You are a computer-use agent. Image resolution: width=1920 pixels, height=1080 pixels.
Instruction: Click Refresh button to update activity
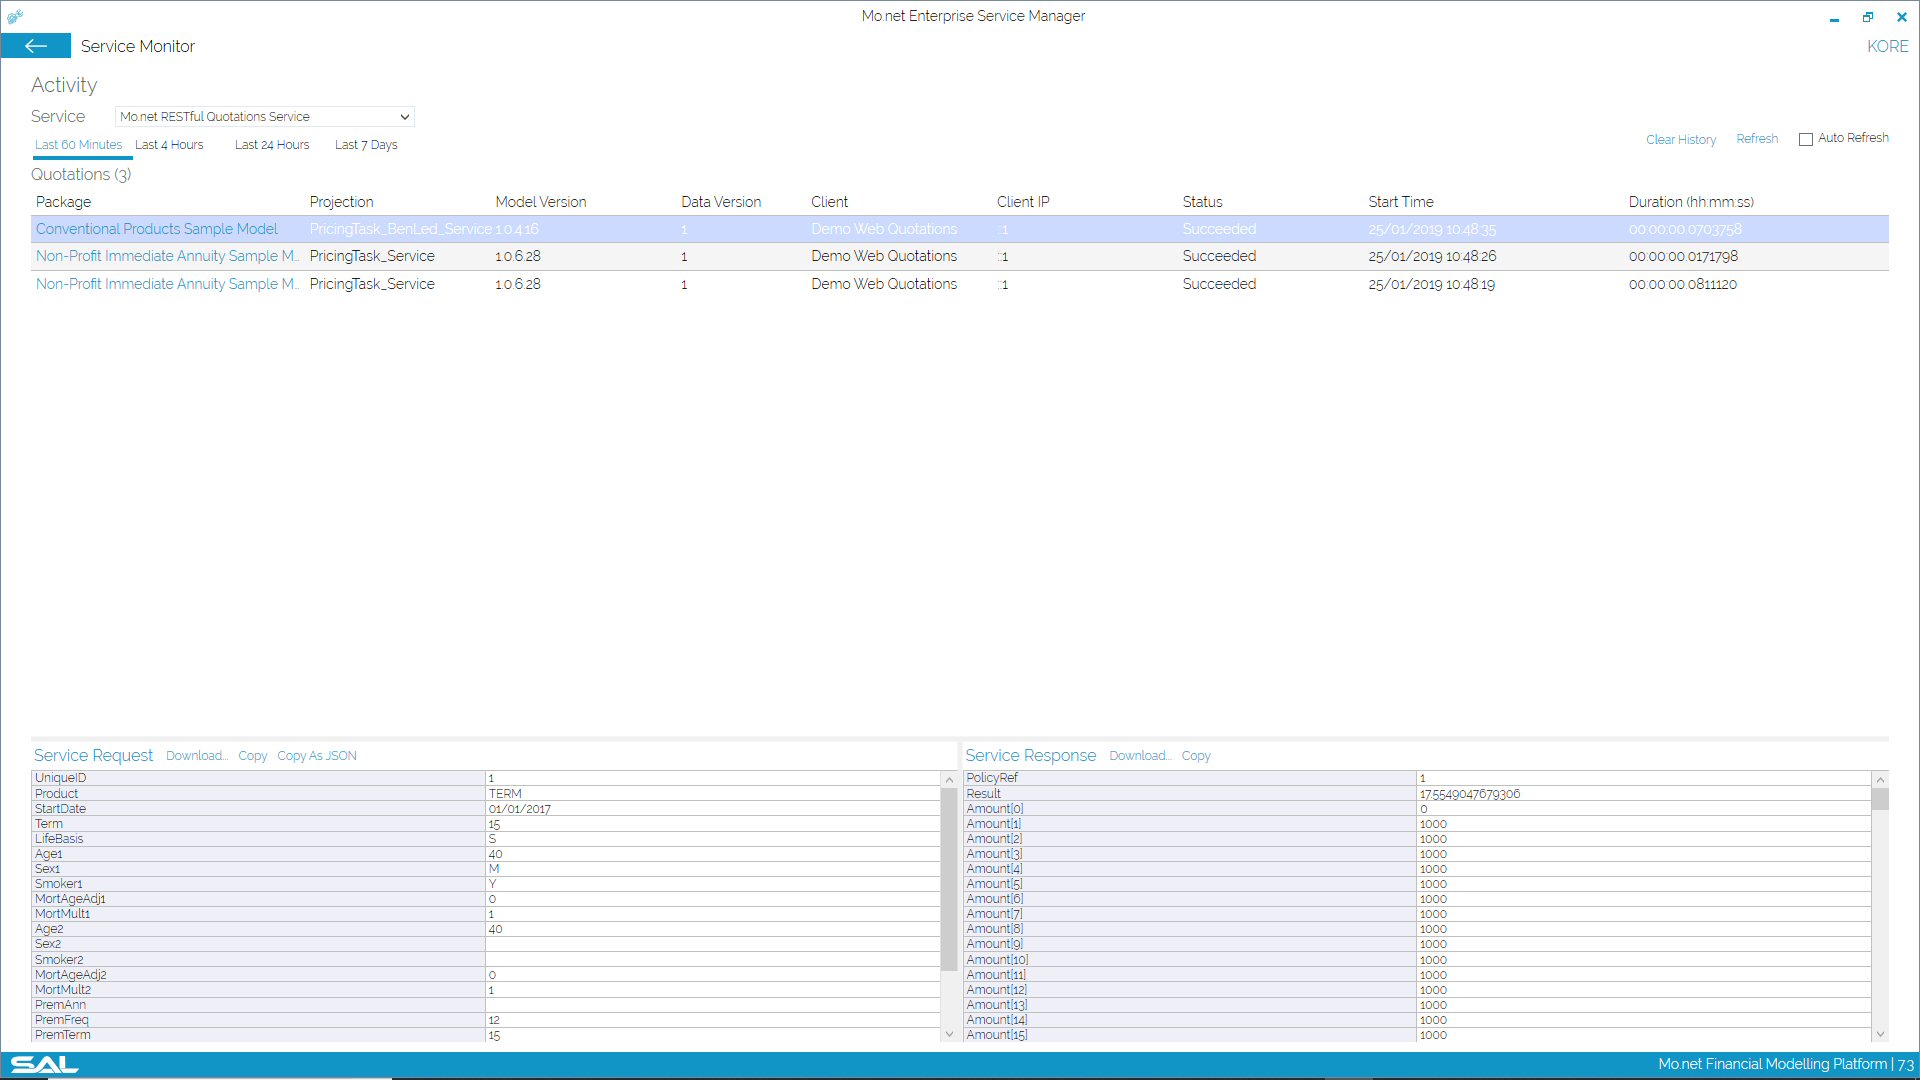[x=1758, y=138]
